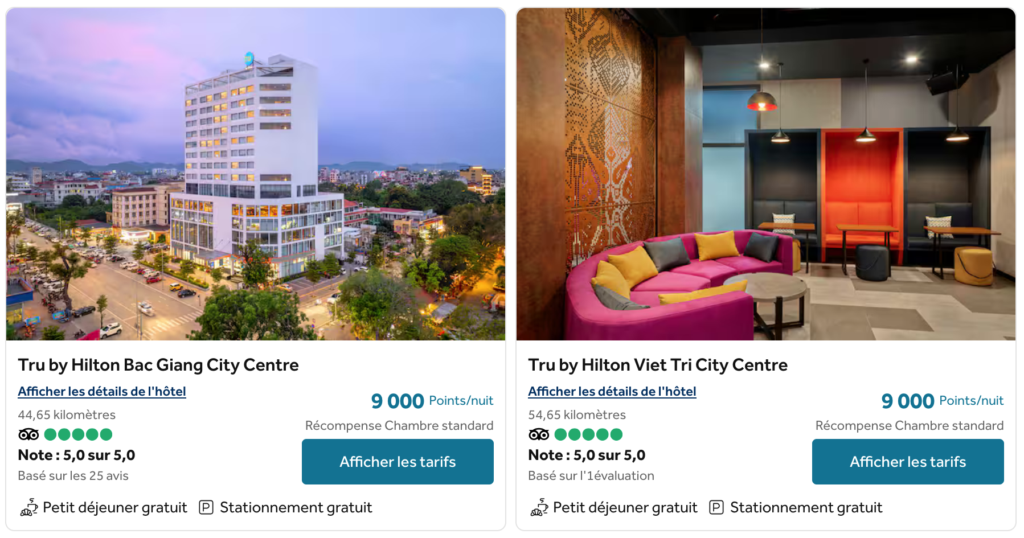Image resolution: width=1024 pixels, height=538 pixels.
Task: Click Tru by Hilton Viet Tri title
Action: point(658,365)
